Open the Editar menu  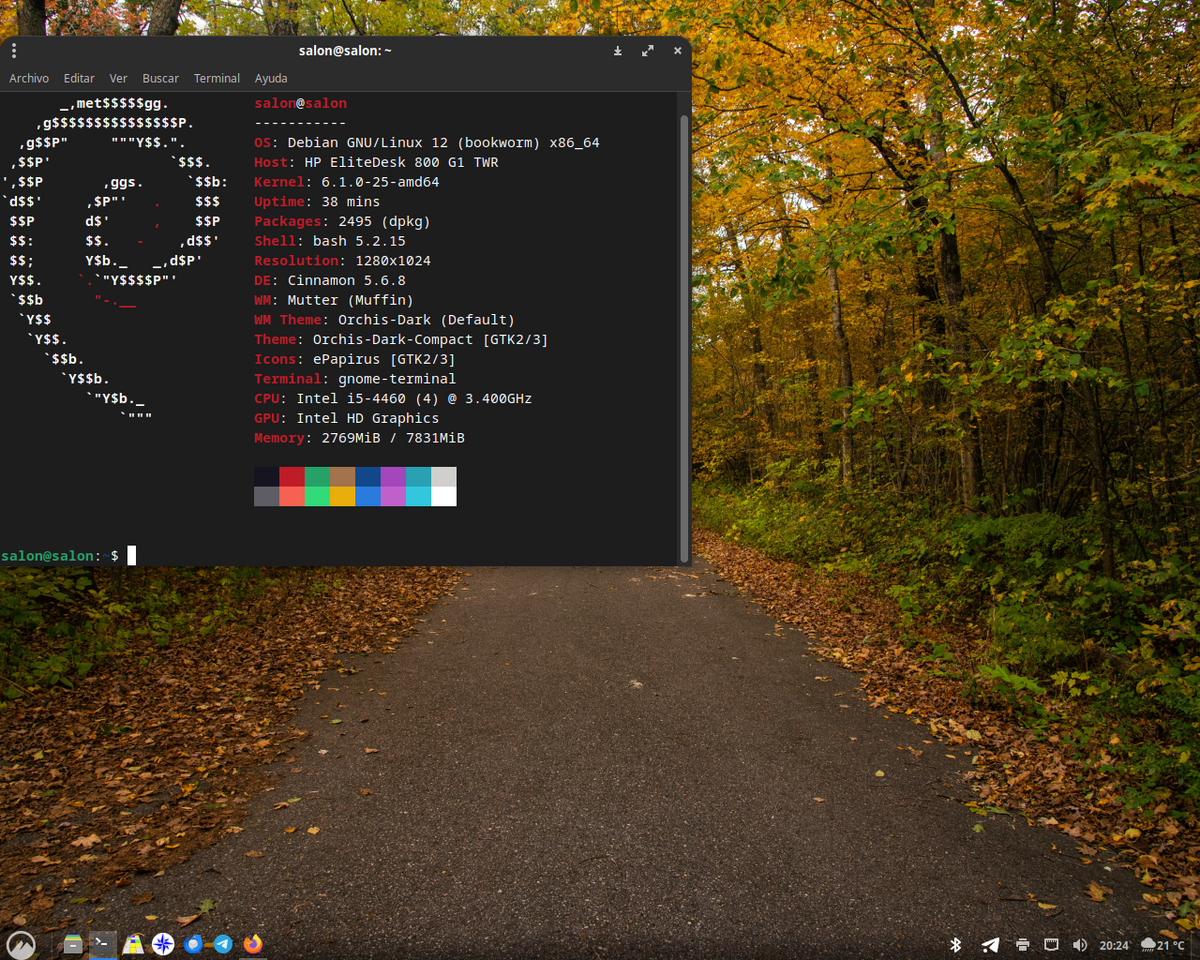coord(79,78)
